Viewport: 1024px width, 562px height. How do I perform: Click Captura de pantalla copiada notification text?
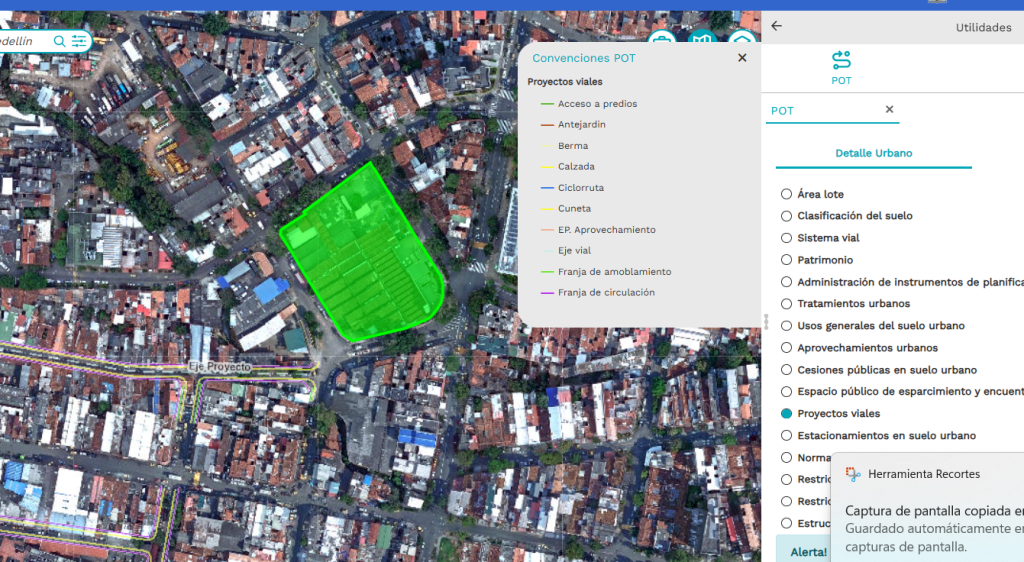click(934, 510)
